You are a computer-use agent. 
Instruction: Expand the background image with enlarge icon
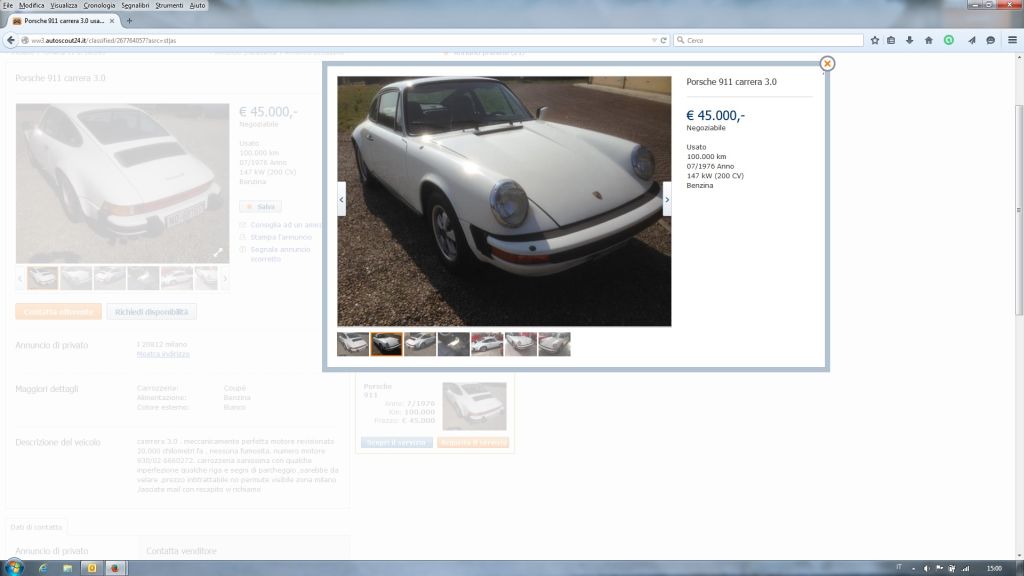point(218,252)
